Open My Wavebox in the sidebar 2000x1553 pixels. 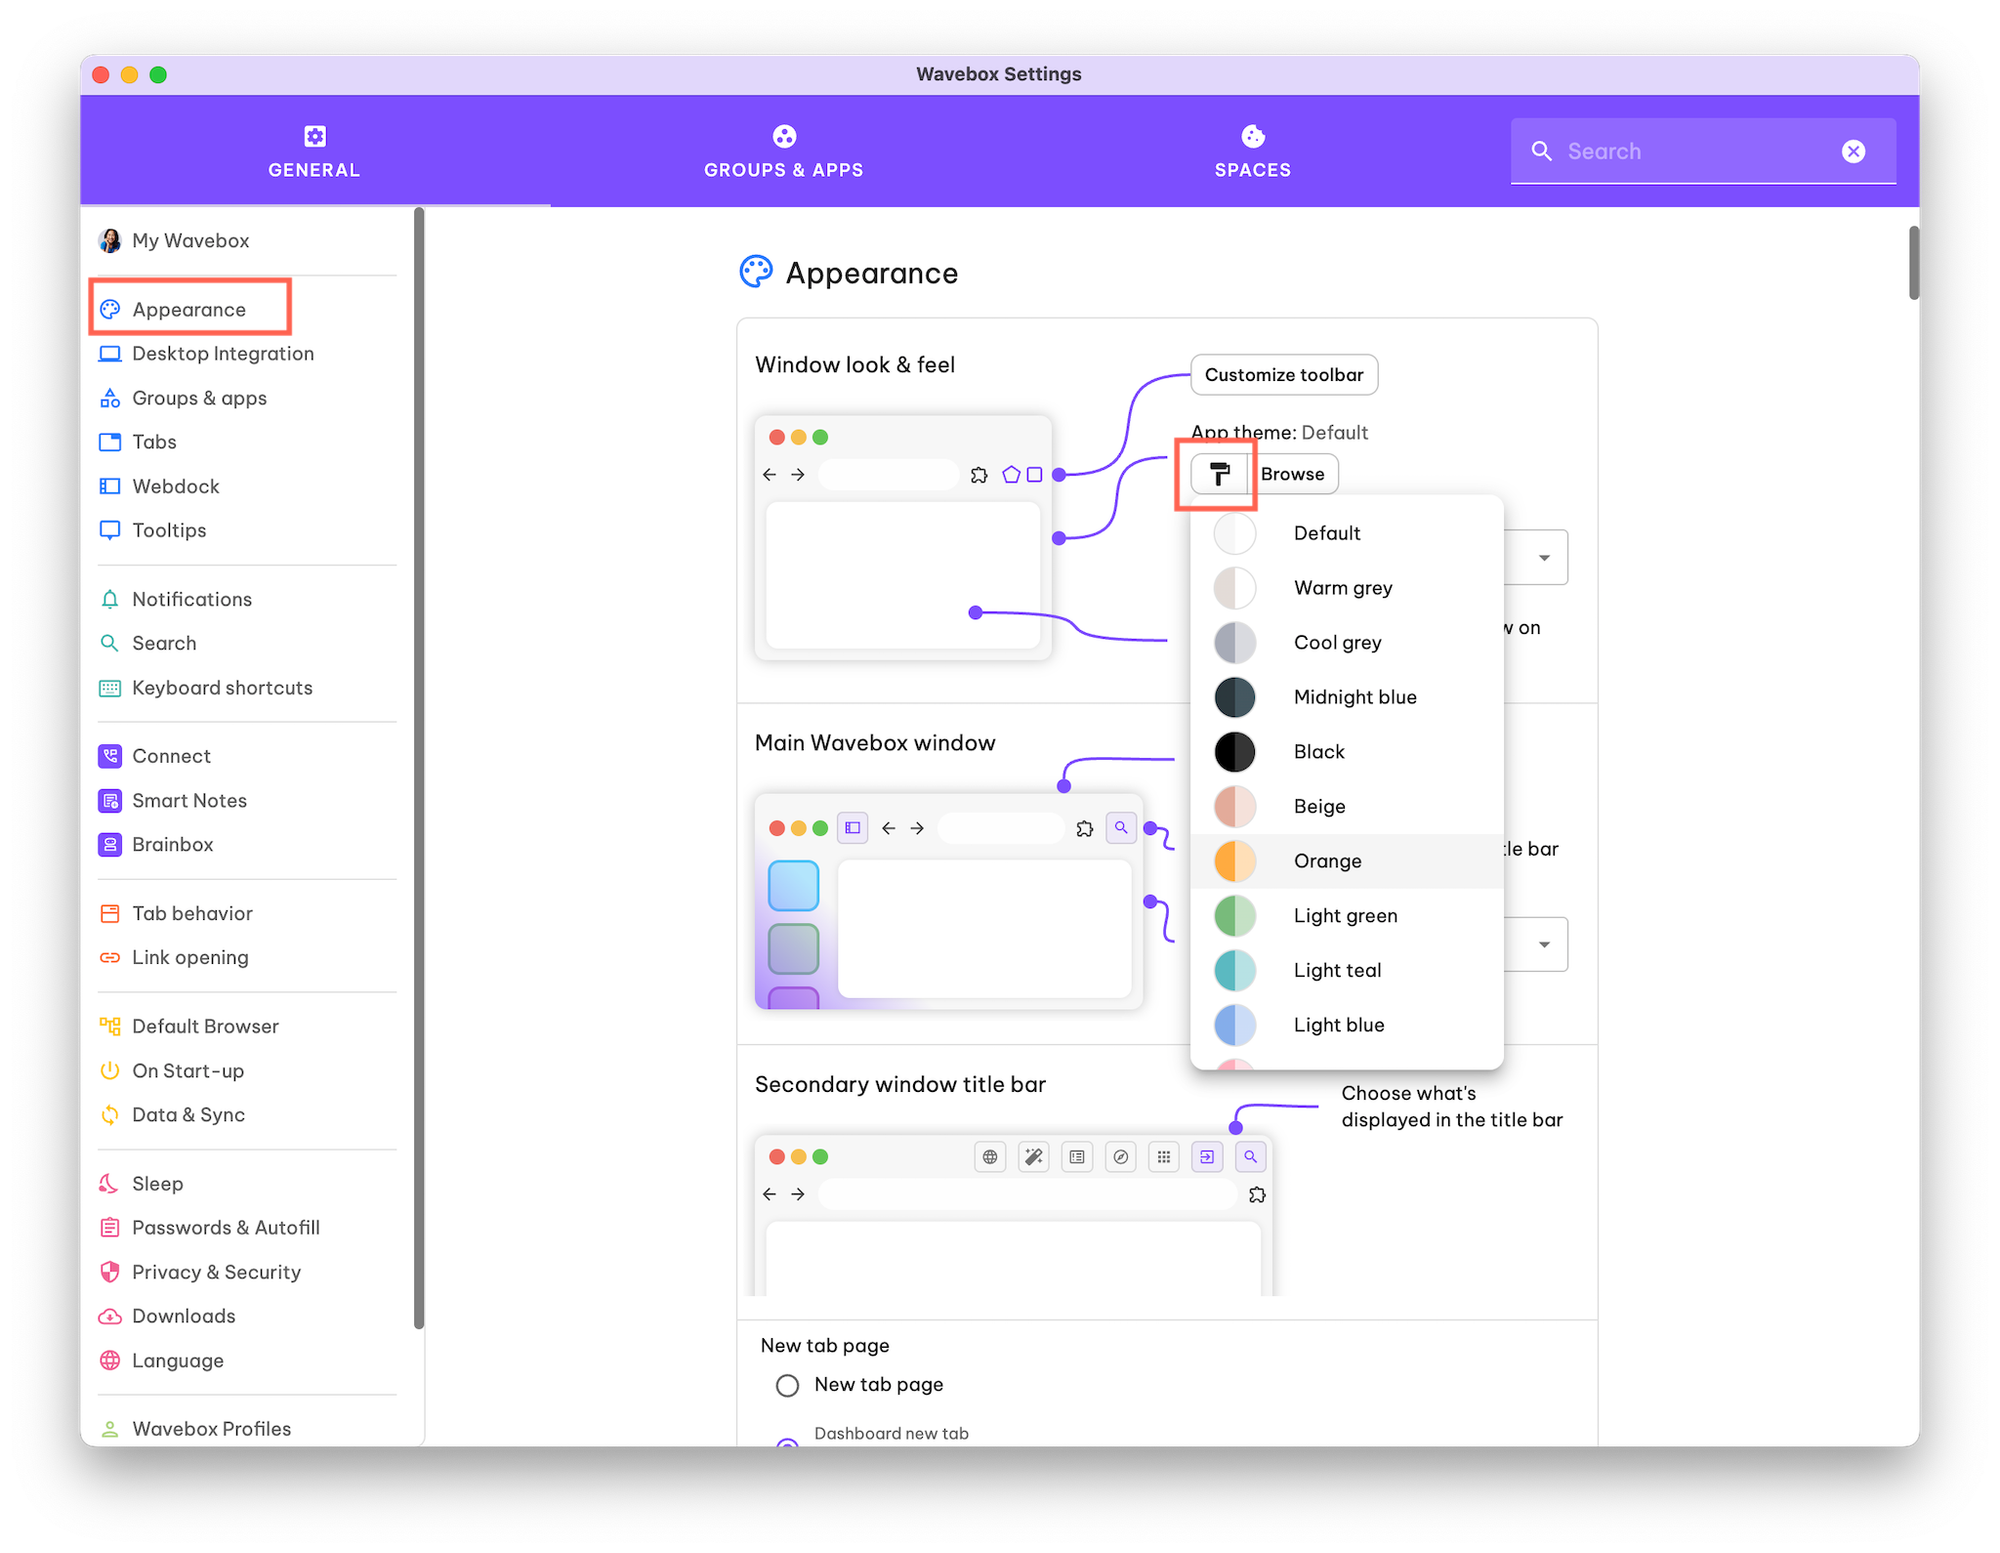pyautogui.click(x=247, y=240)
